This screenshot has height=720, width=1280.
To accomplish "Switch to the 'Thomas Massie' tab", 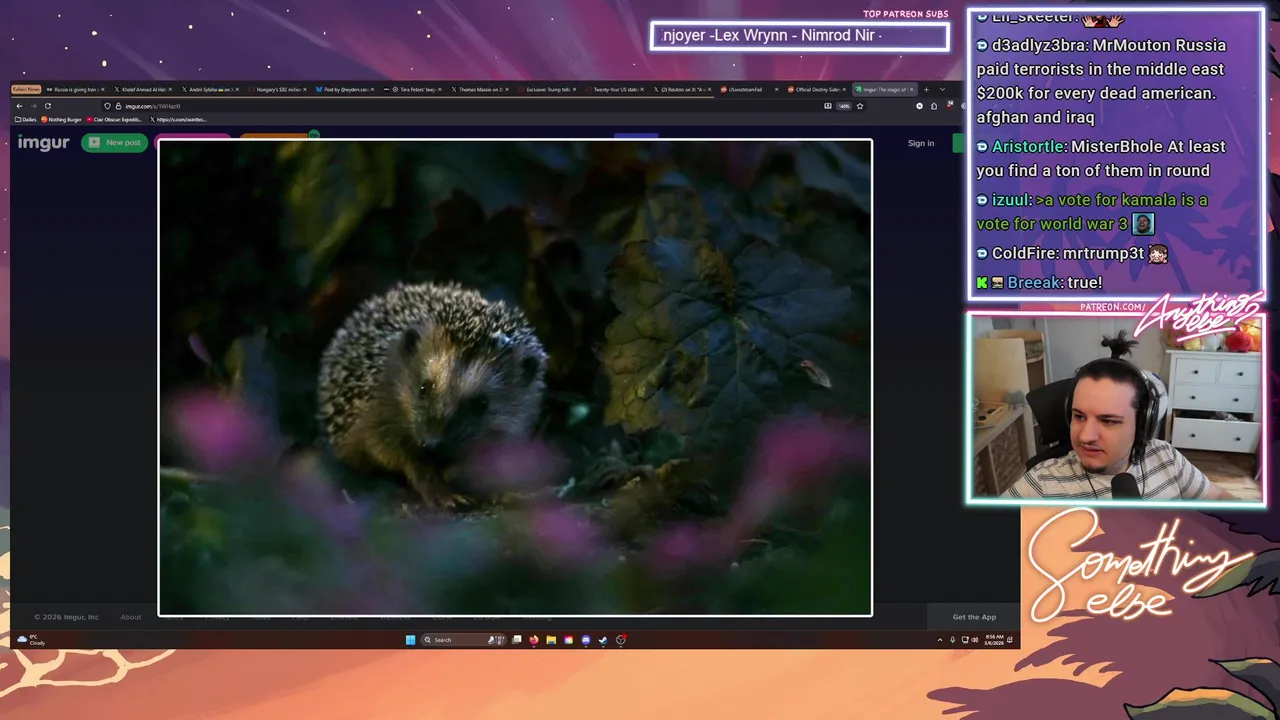I will click(x=481, y=89).
